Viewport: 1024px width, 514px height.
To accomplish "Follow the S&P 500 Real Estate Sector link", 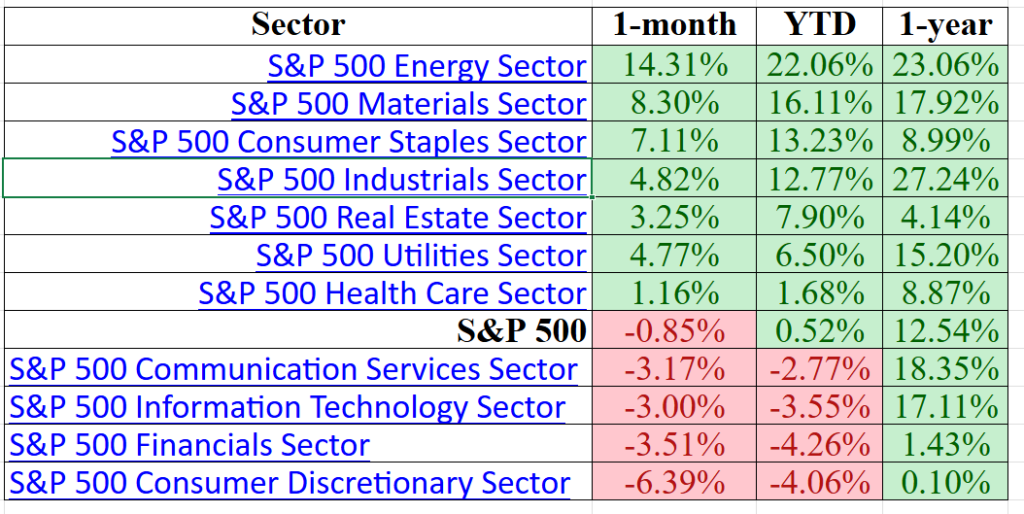I will 398,218.
